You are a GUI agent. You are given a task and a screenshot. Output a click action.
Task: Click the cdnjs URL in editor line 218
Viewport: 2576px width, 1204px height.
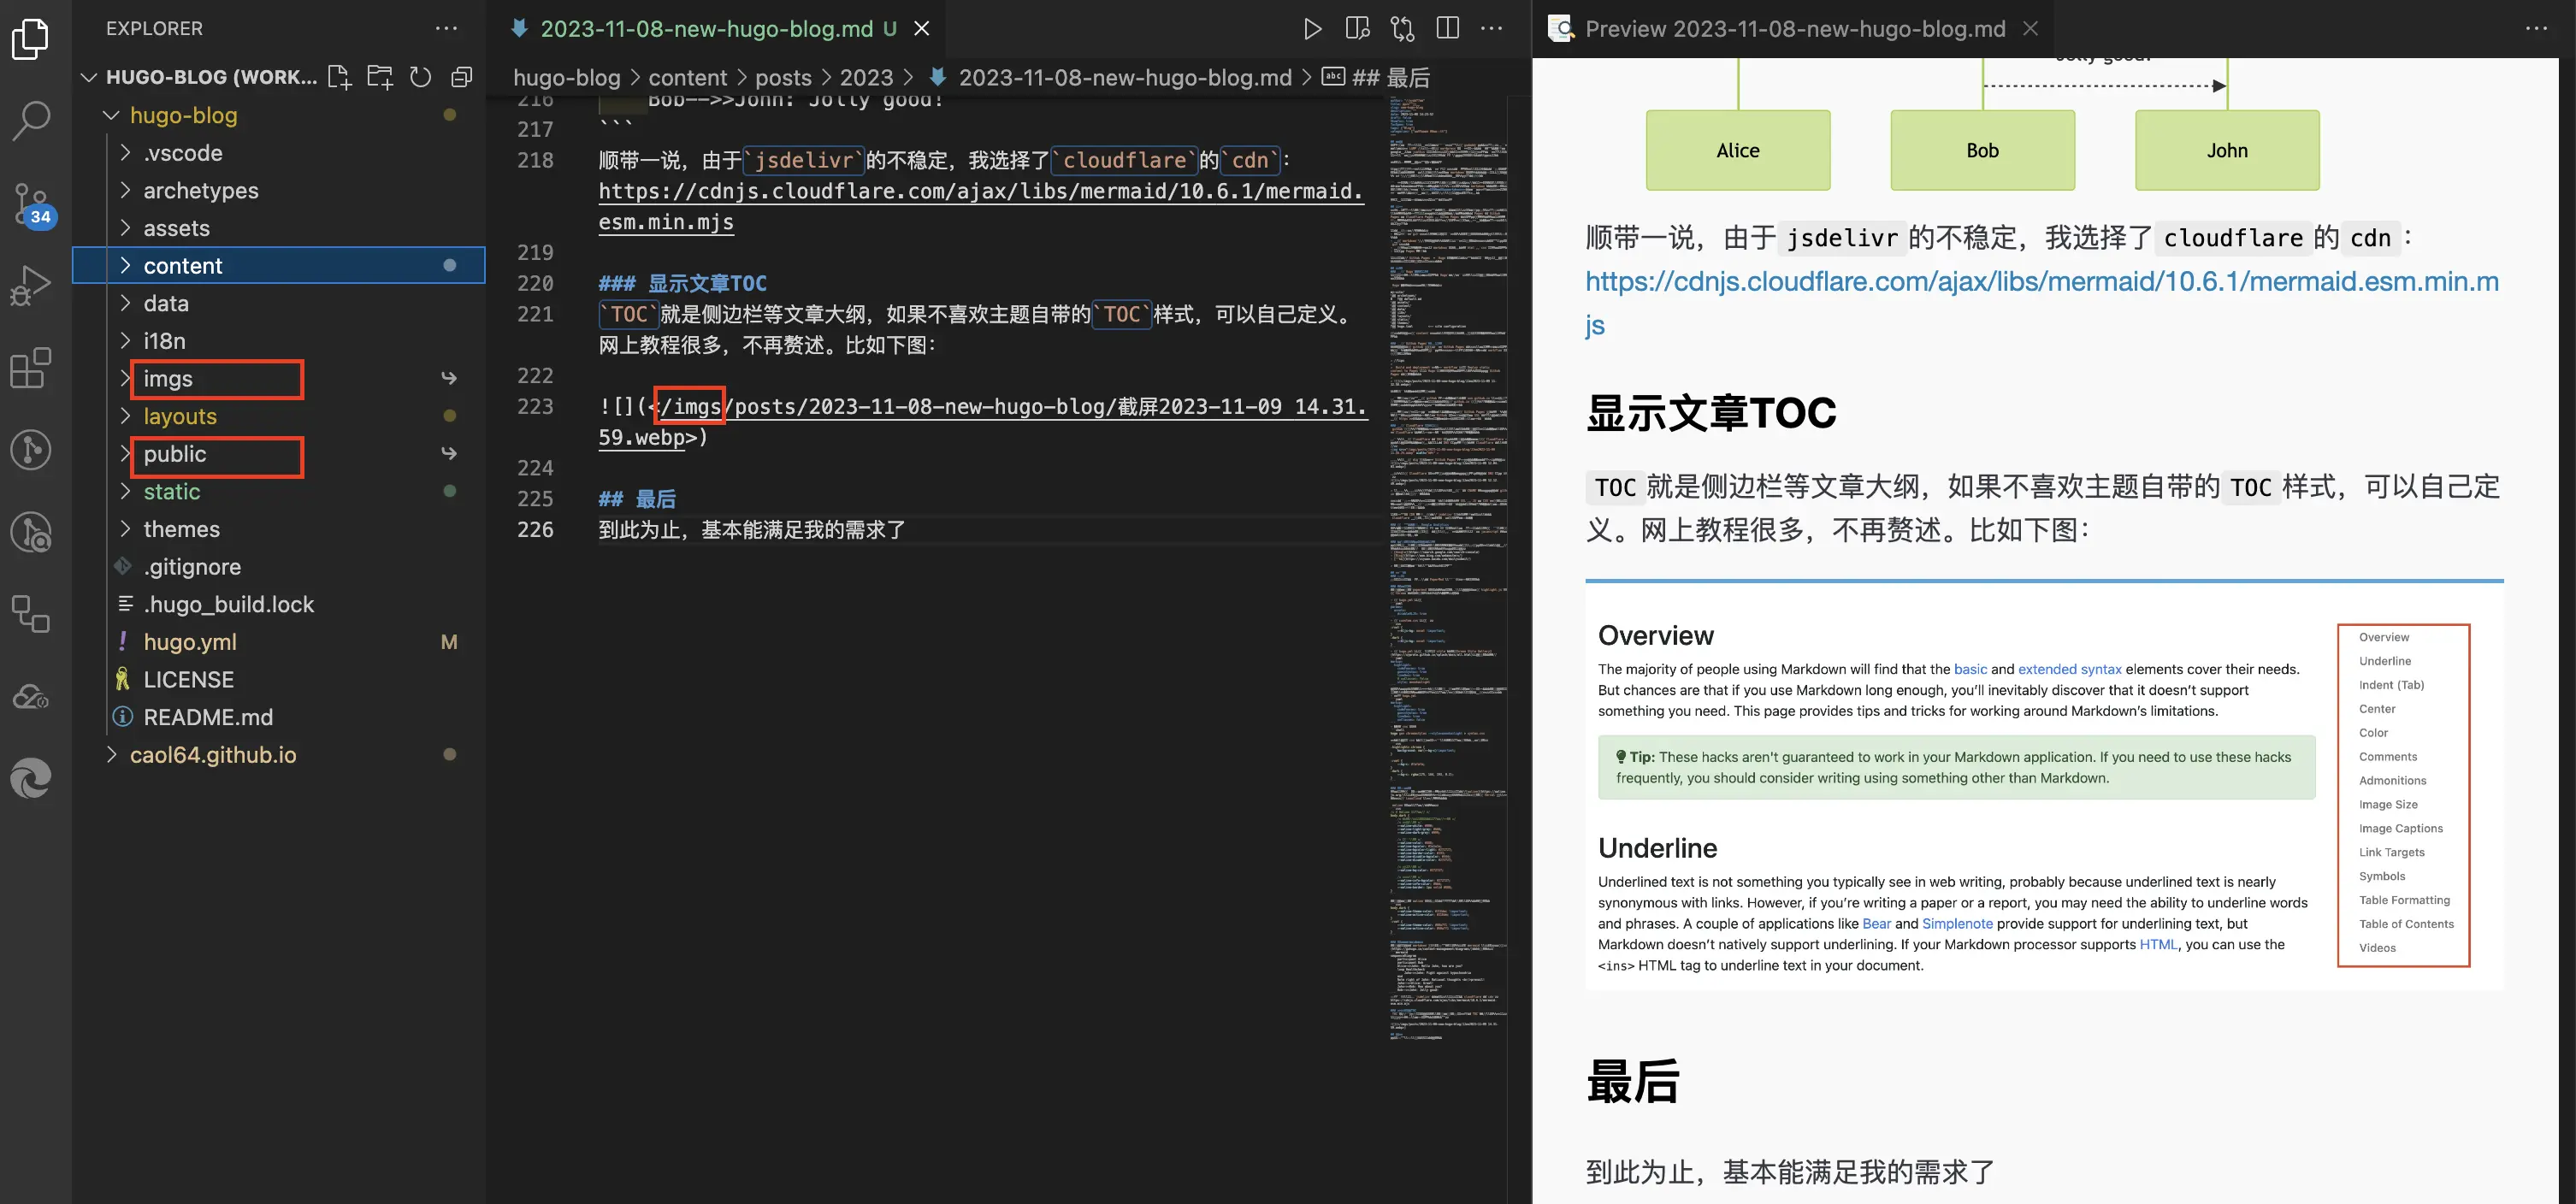[981, 206]
